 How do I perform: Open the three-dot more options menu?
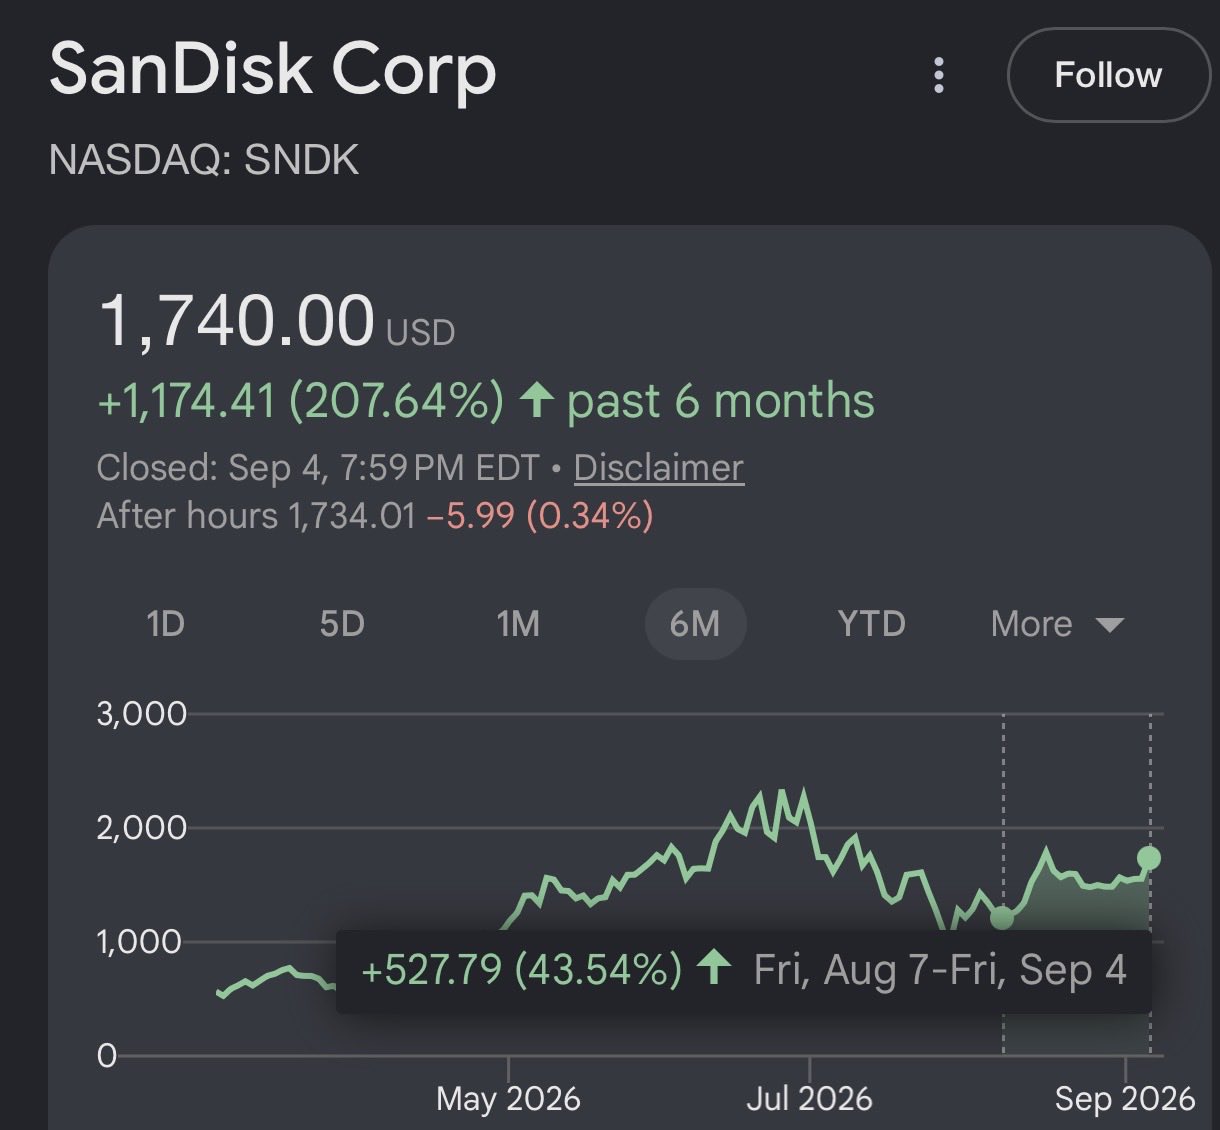938,75
